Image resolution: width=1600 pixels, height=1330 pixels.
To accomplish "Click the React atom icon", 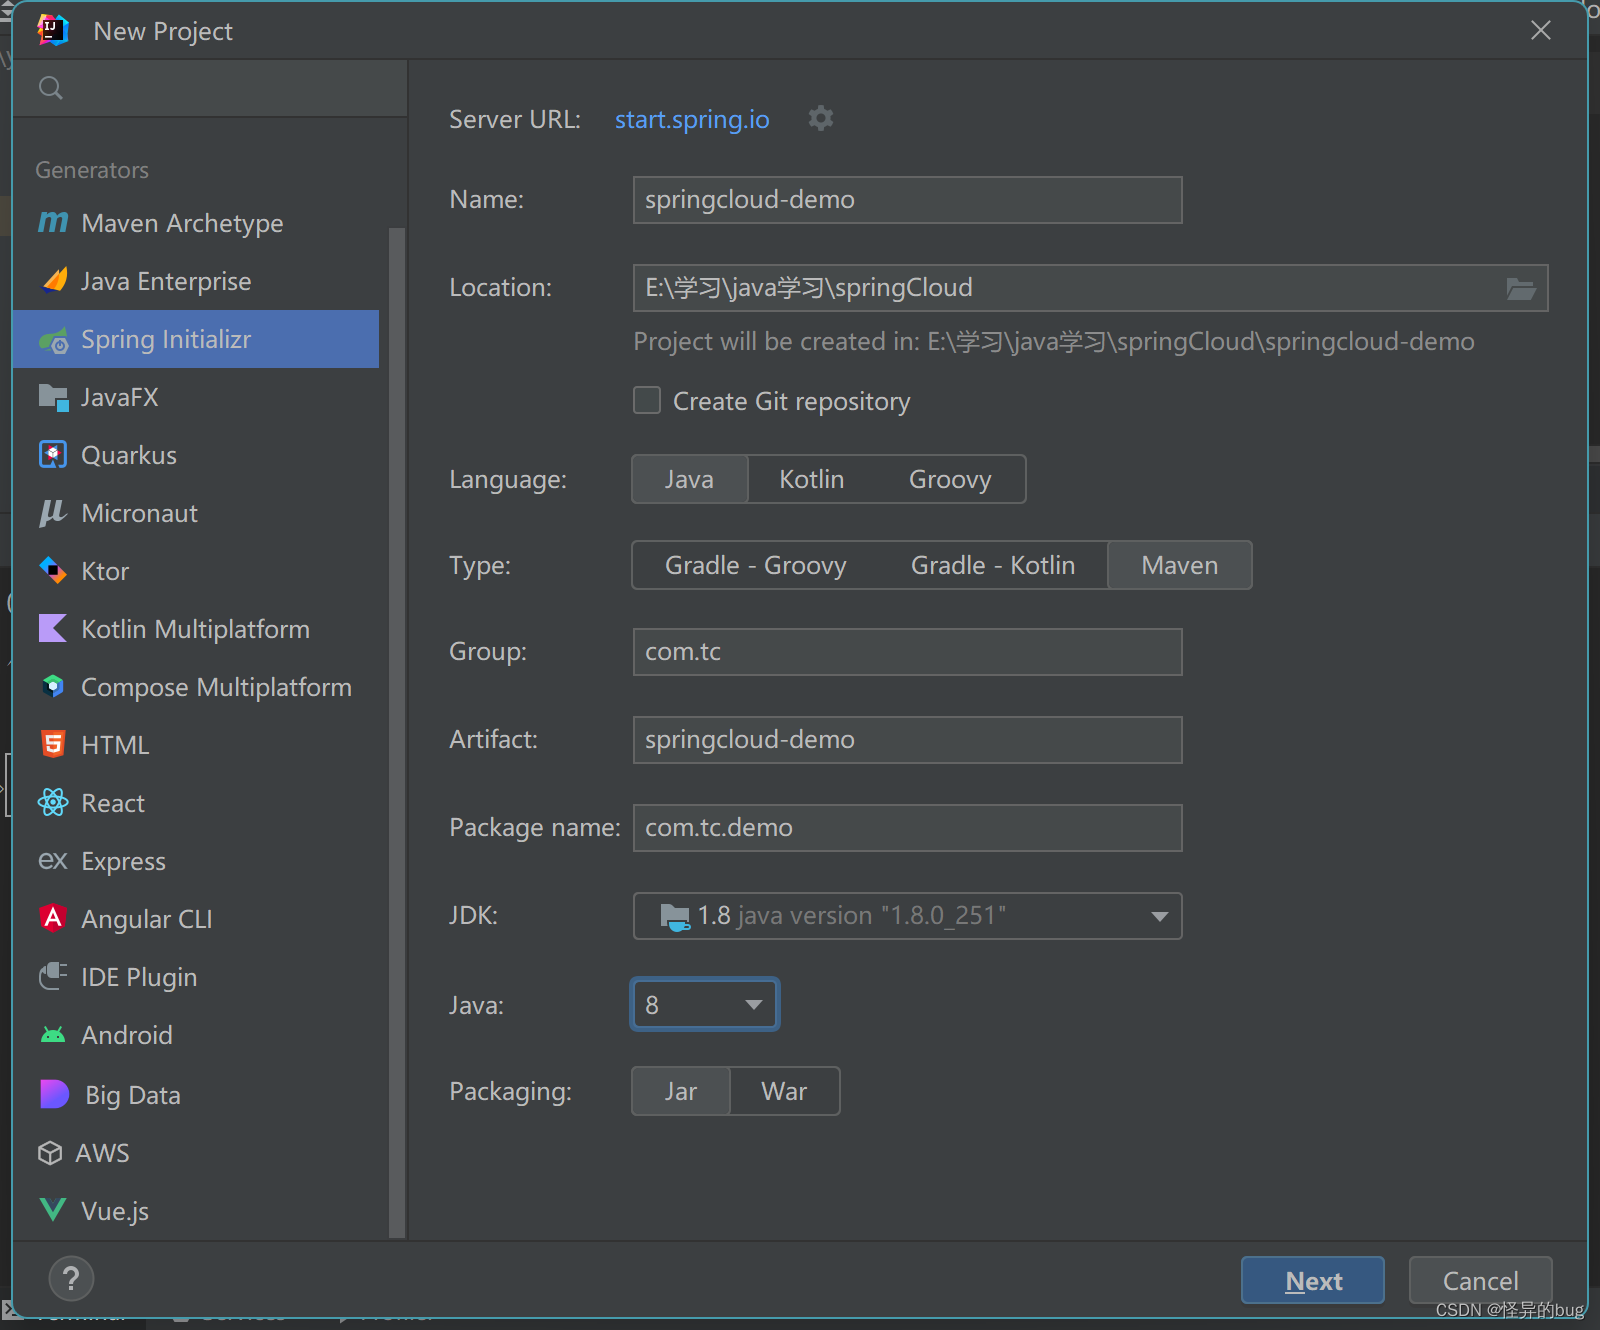I will pyautogui.click(x=53, y=802).
